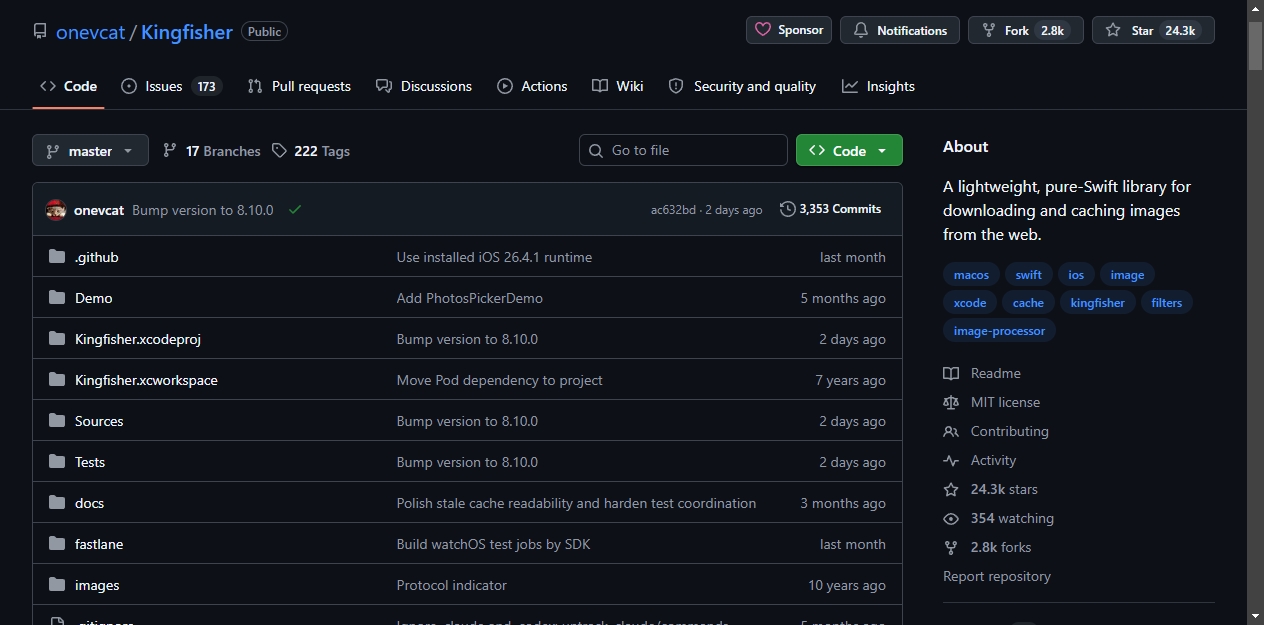1264x625 pixels.
Task: Focus the Go to file search field
Action: coord(683,150)
